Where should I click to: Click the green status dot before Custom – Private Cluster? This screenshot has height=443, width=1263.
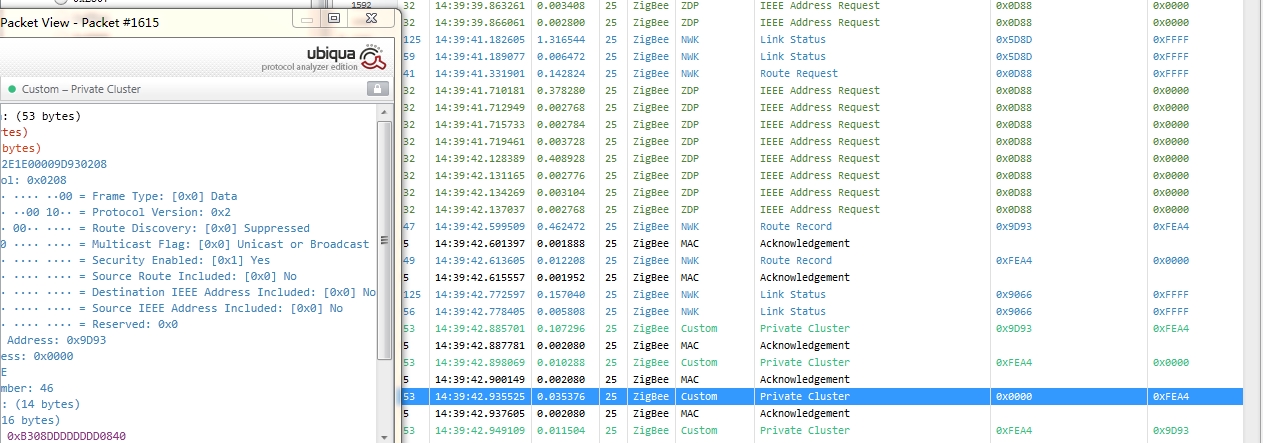pos(12,89)
